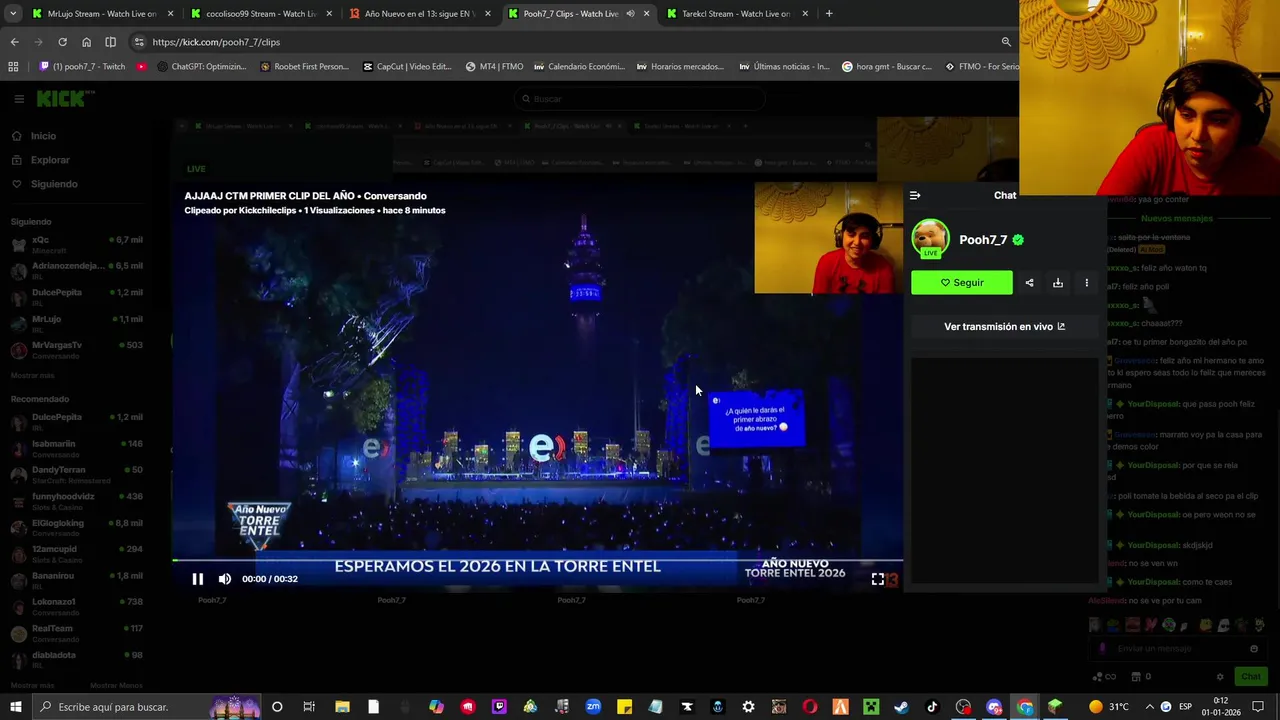This screenshot has height=720, width=1280.
Task: Switch to MrLujo Stream browser tab
Action: tap(102, 14)
